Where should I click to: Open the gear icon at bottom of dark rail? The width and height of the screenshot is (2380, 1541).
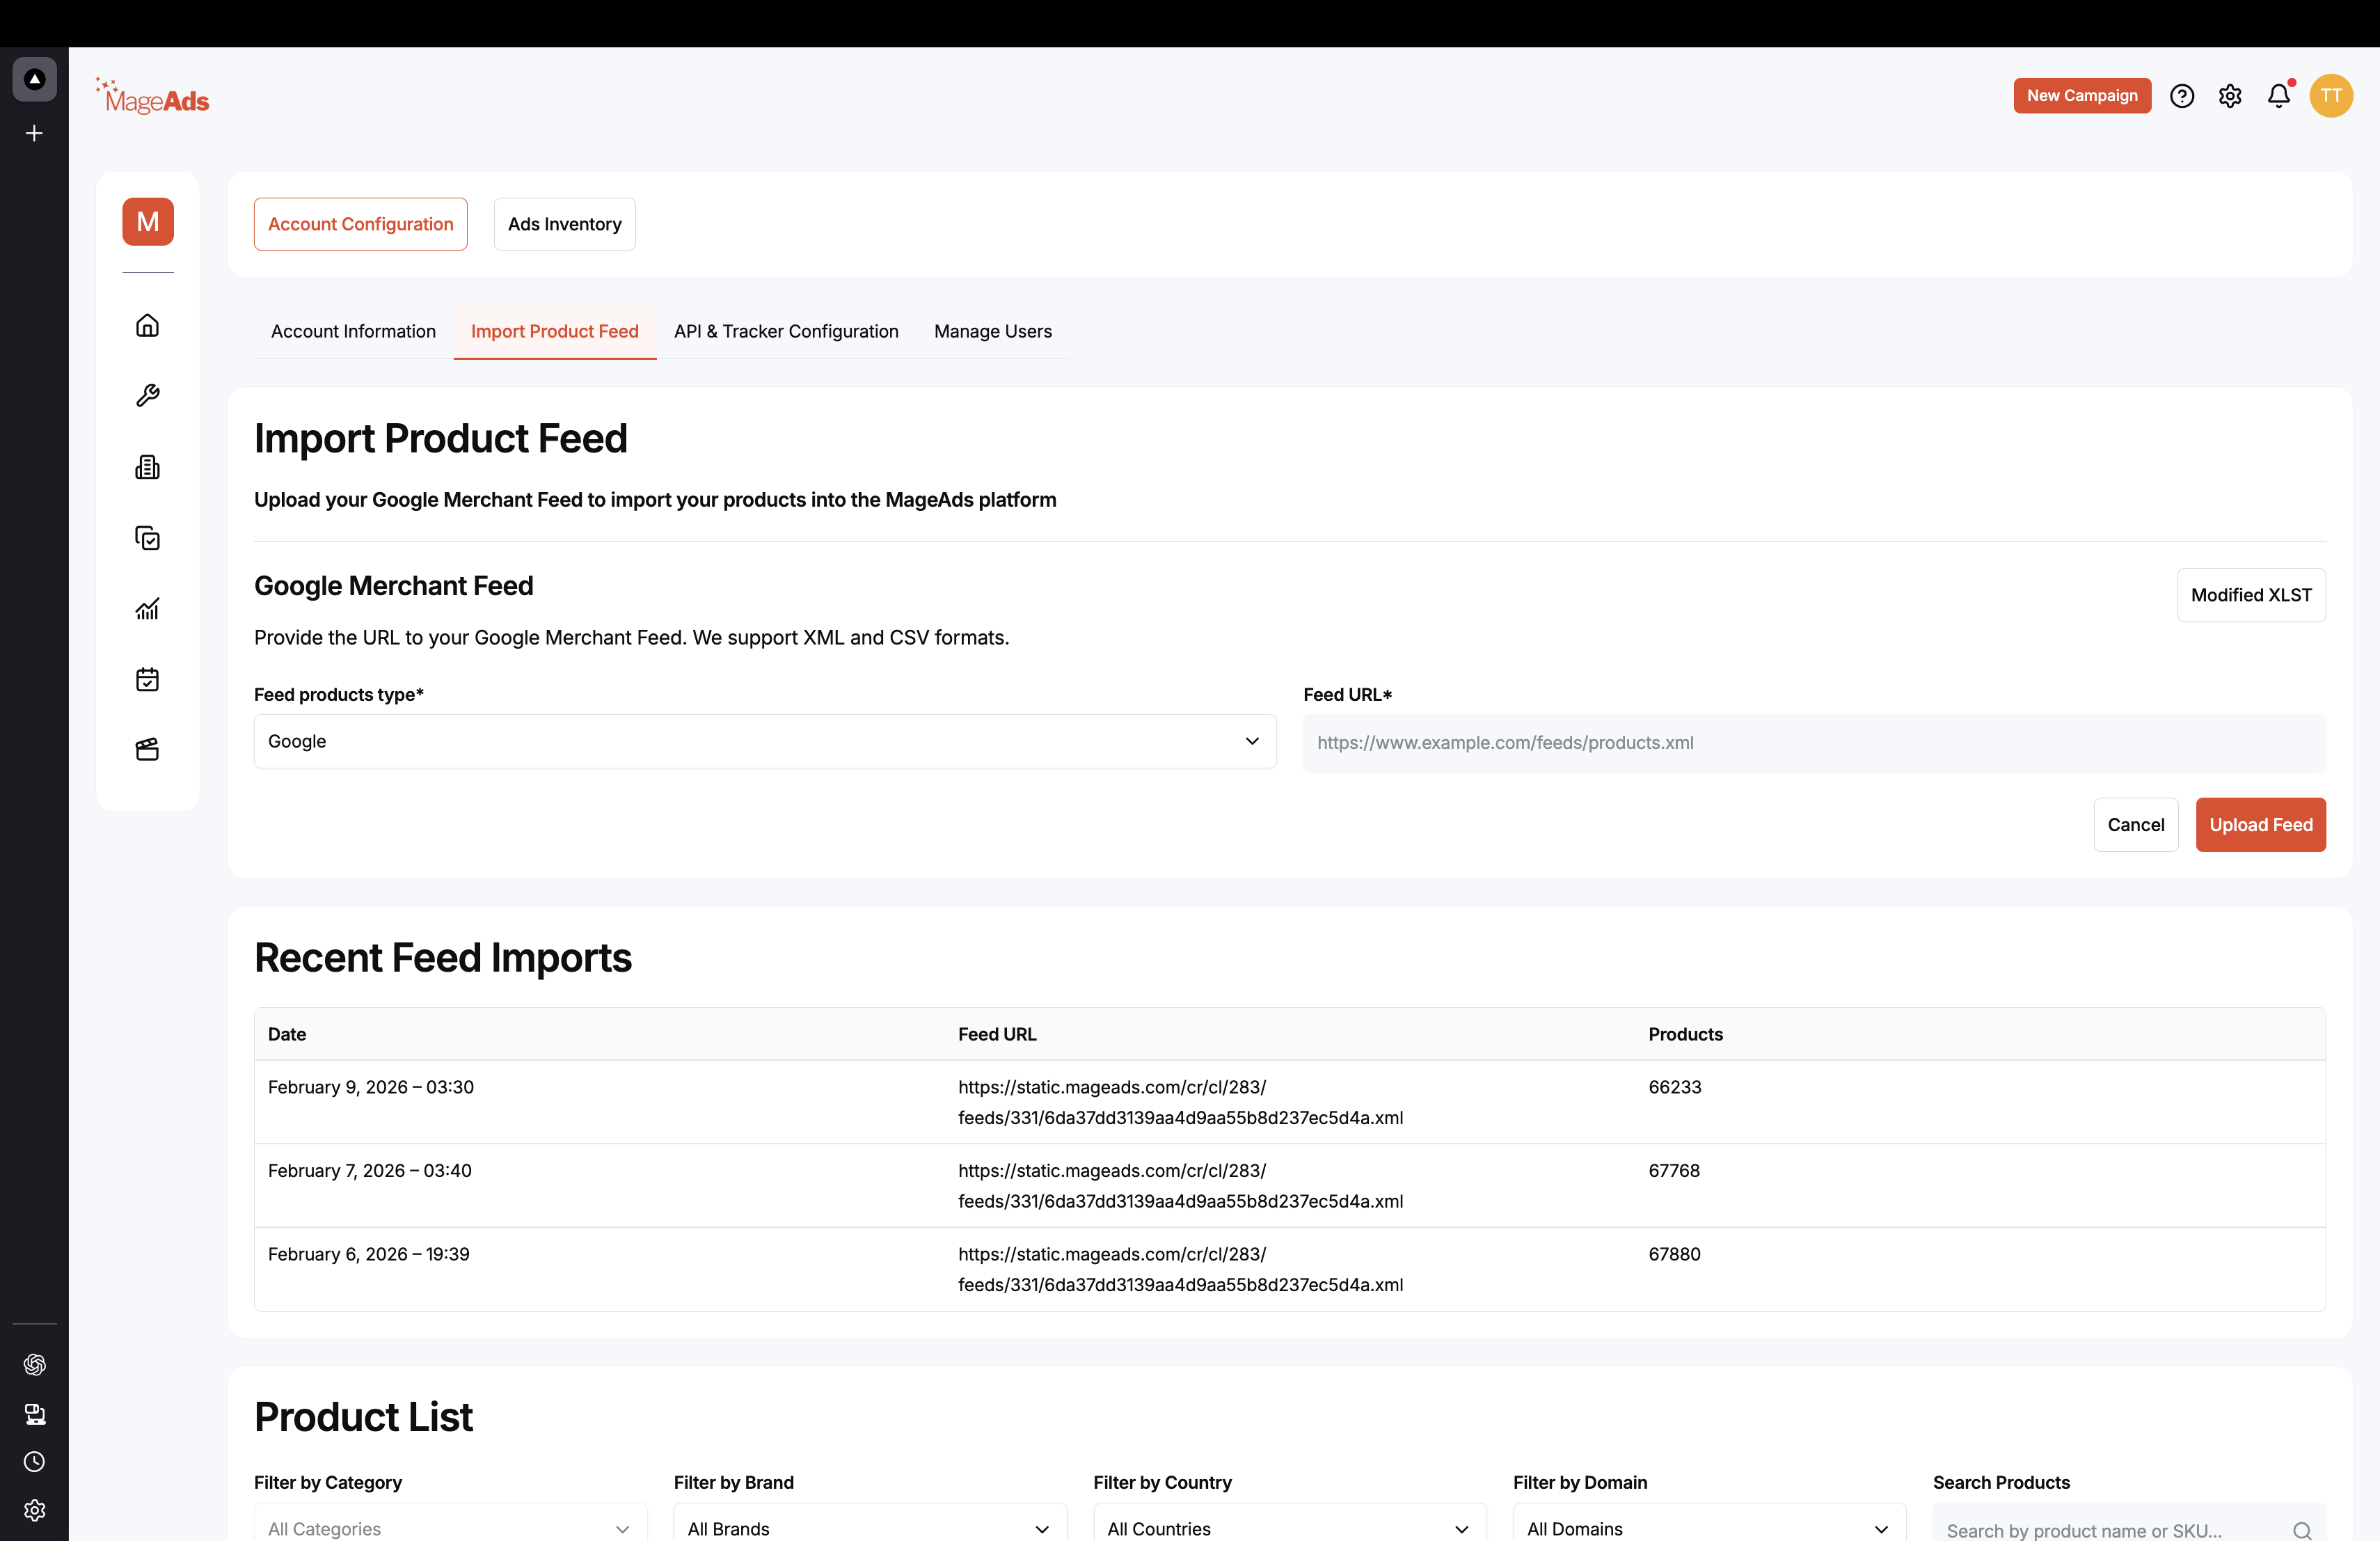34,1510
